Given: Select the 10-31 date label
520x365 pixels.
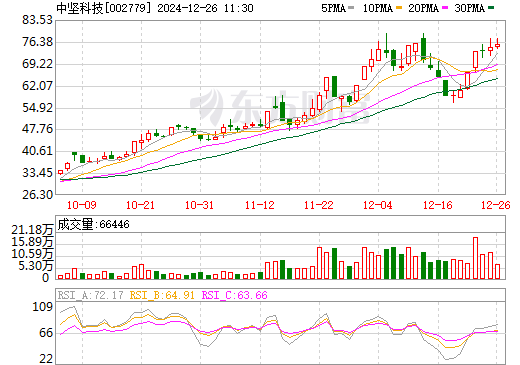Looking at the screenshot, I should 199,205.
